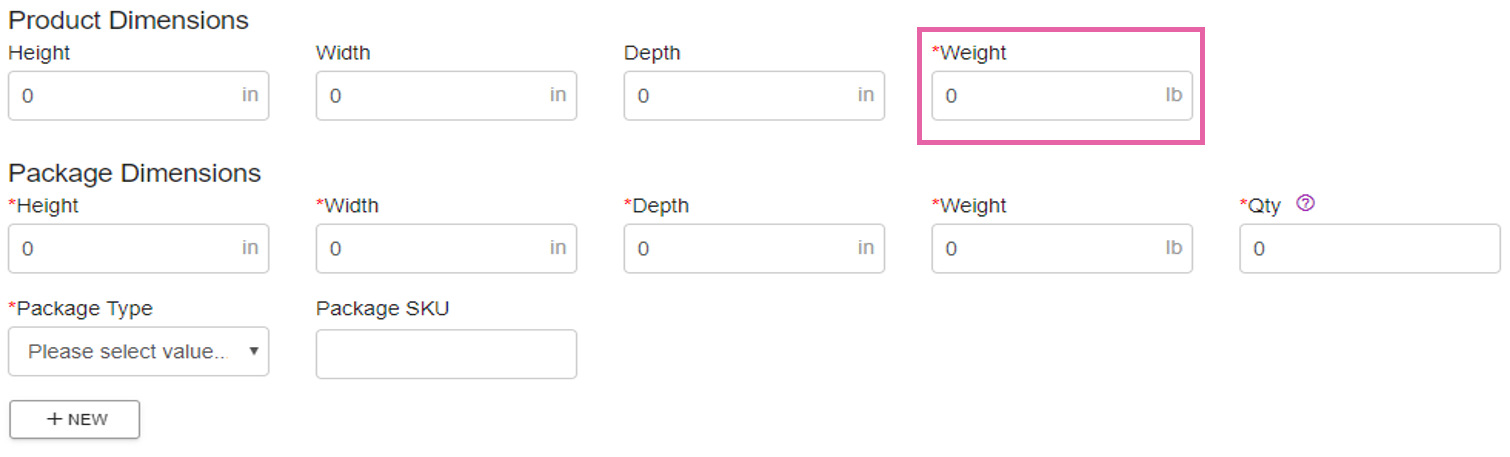
Task: Click the Package Dimensions heading
Action: 135,173
